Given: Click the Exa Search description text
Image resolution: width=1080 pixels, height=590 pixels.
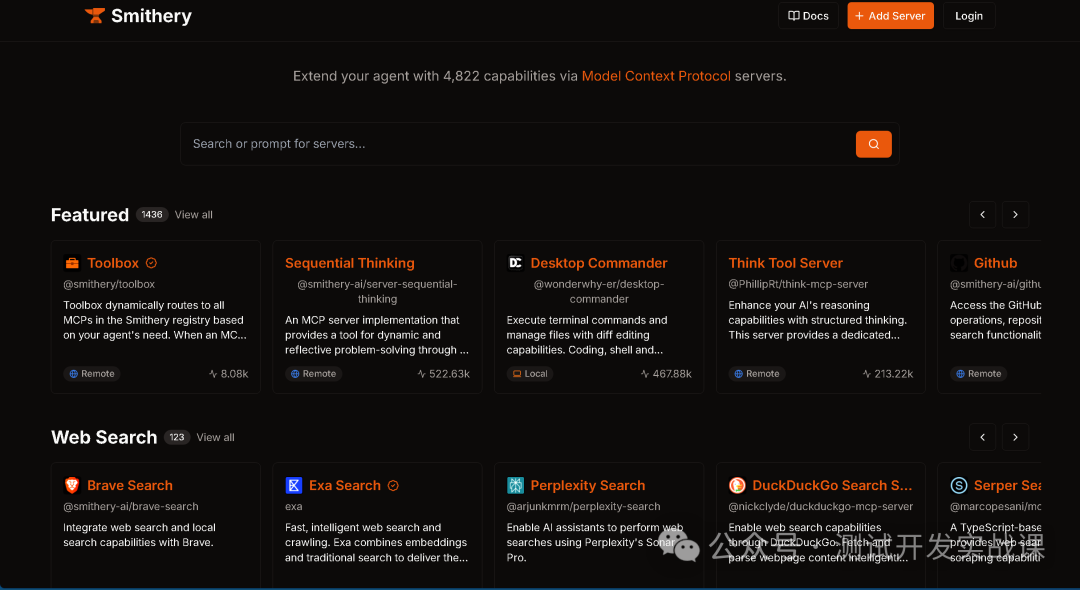Looking at the screenshot, I should [x=377, y=542].
